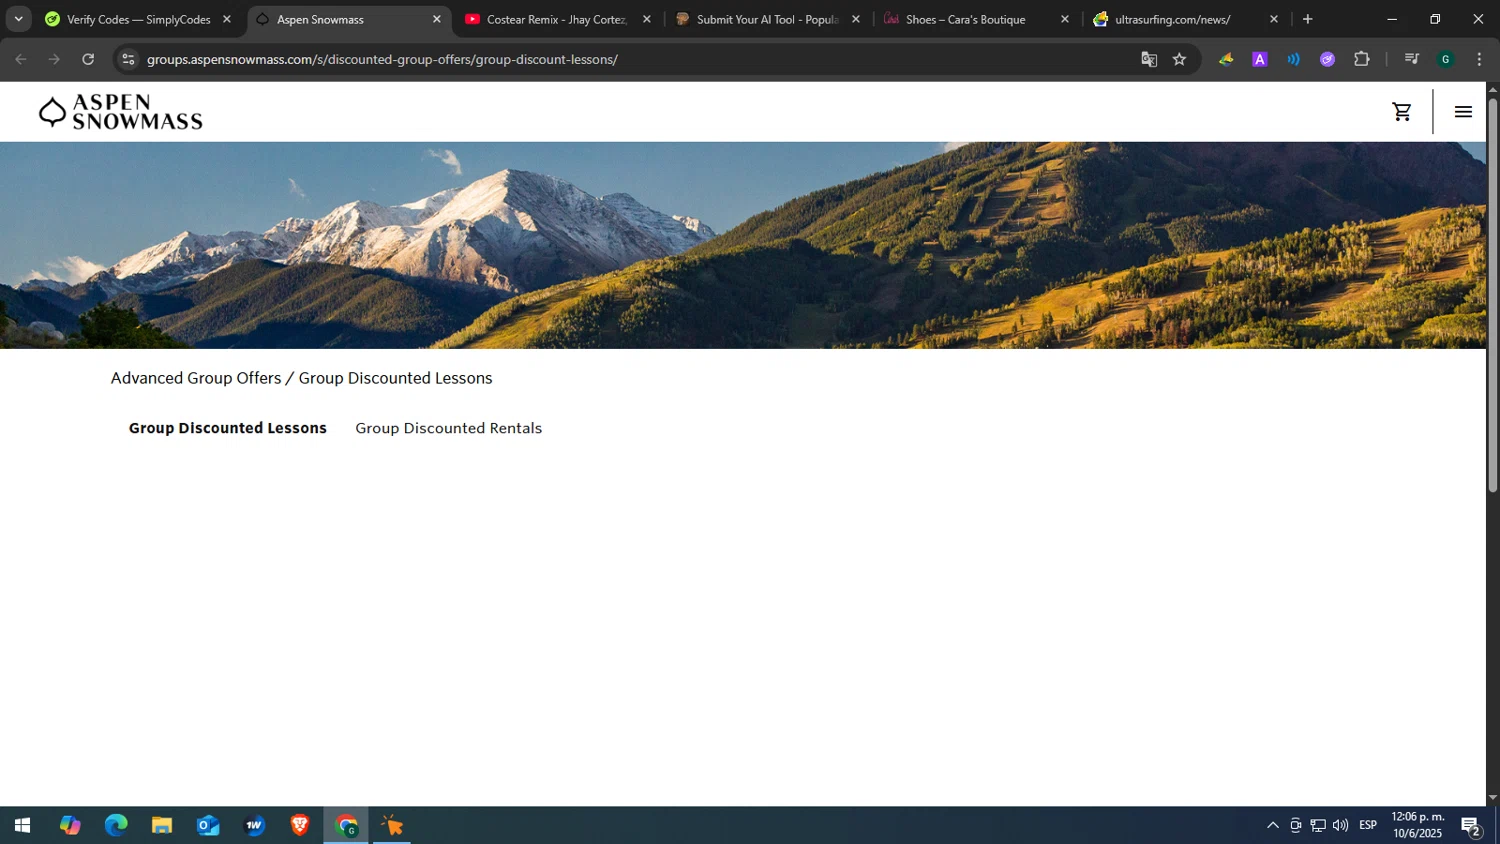Open the shopping cart
1500x844 pixels.
pyautogui.click(x=1402, y=112)
